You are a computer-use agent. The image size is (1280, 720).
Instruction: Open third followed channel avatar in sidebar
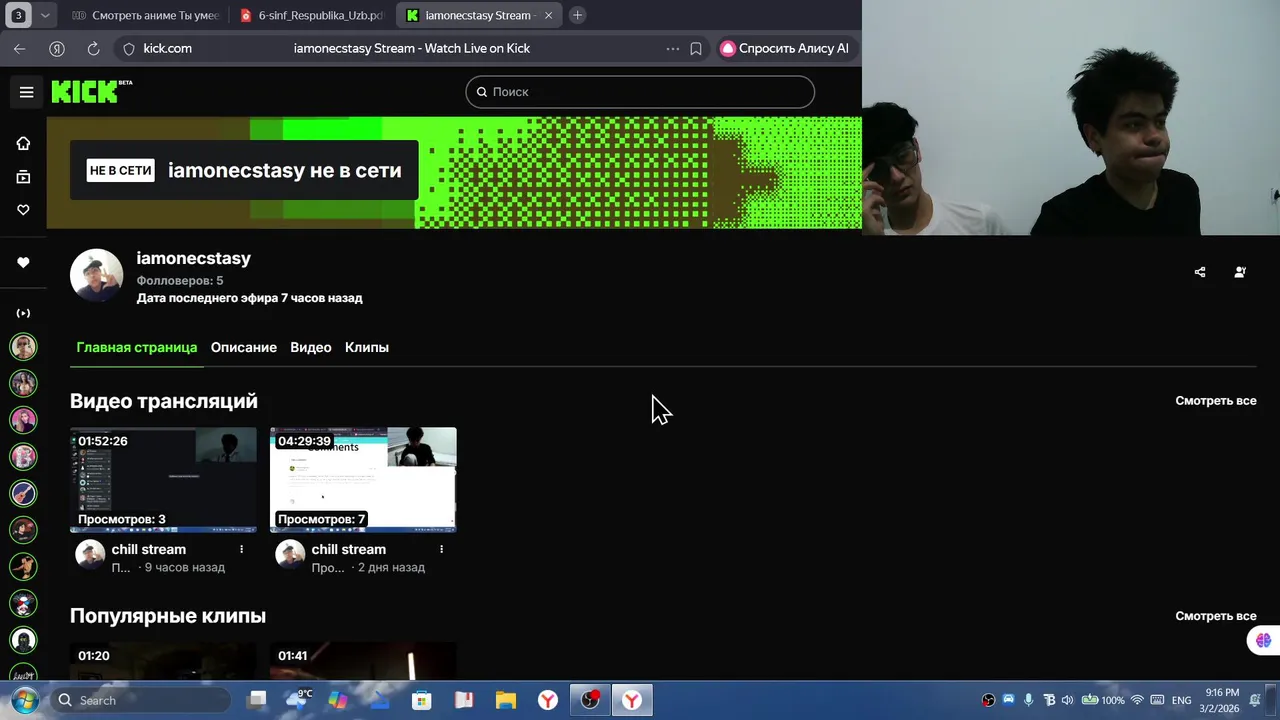tap(23, 420)
